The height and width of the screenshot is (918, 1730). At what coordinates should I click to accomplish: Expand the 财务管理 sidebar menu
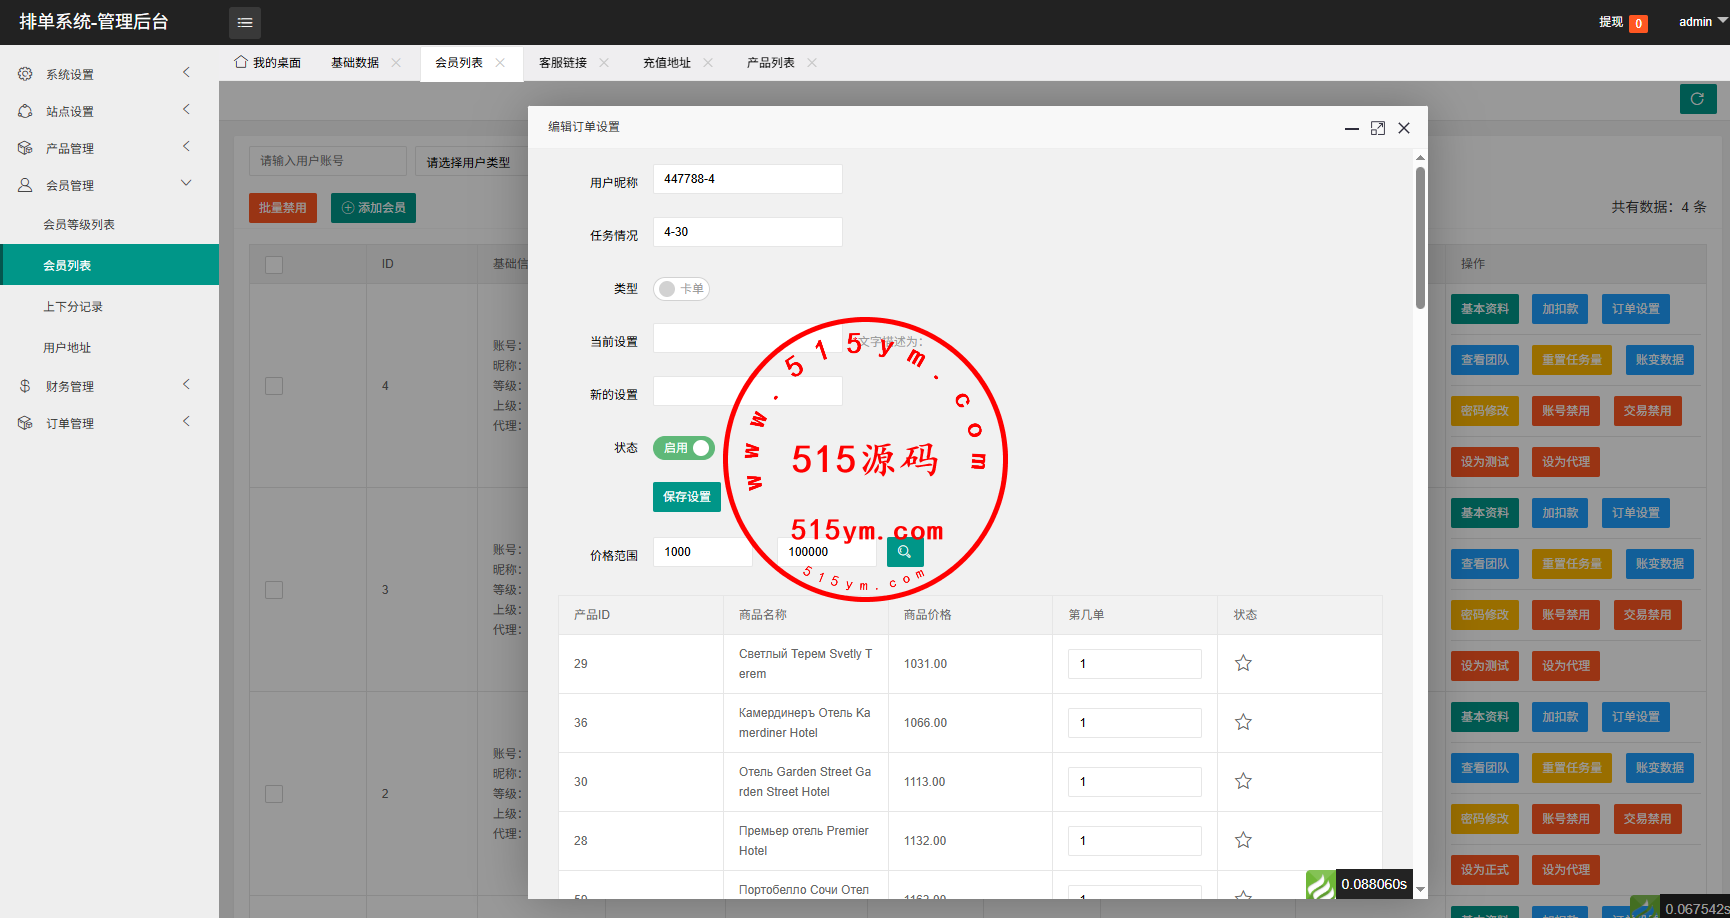(109, 386)
